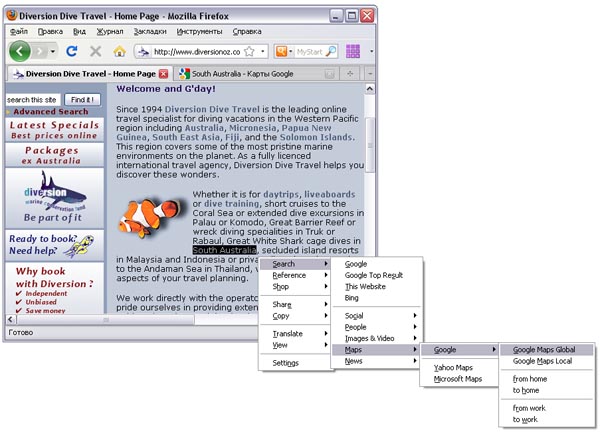Open Packages ex Australia link
The height and width of the screenshot is (432, 600).
(x=54, y=155)
